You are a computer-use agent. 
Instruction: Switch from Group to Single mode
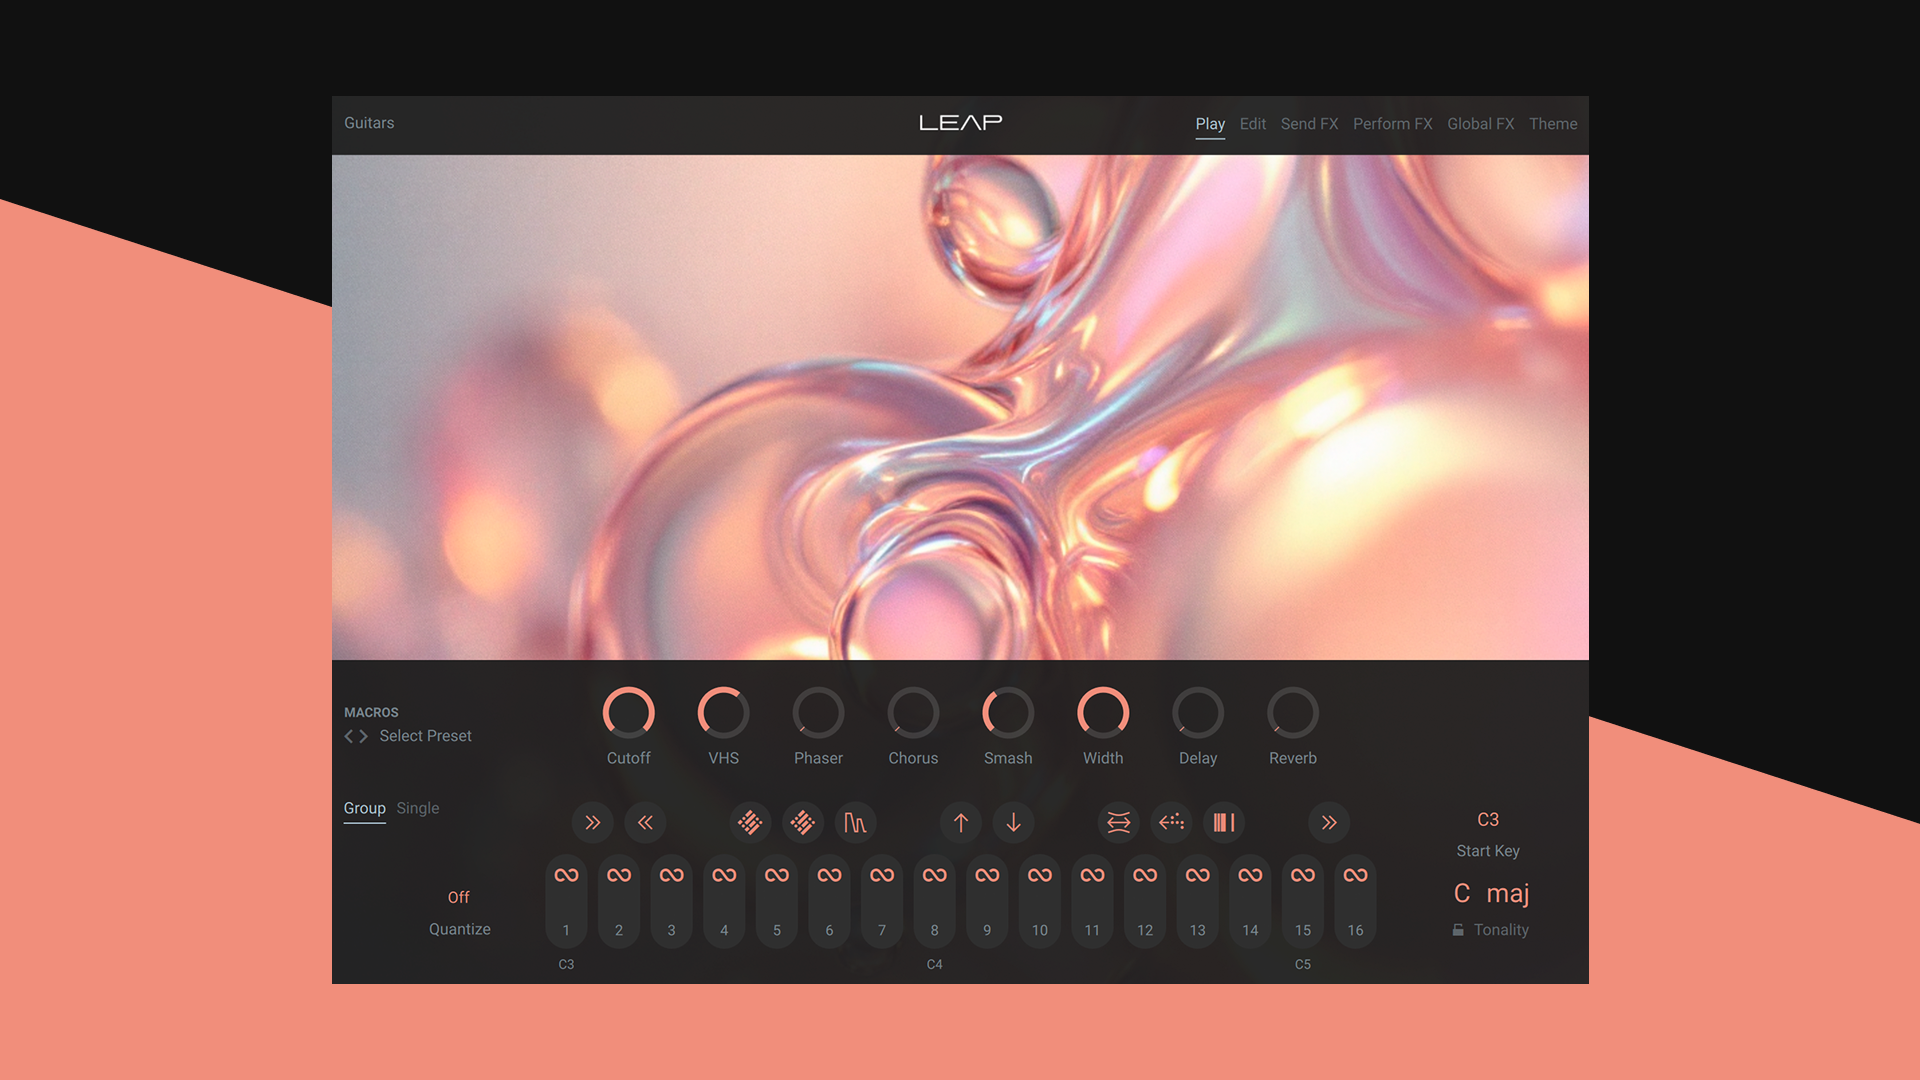click(x=417, y=808)
